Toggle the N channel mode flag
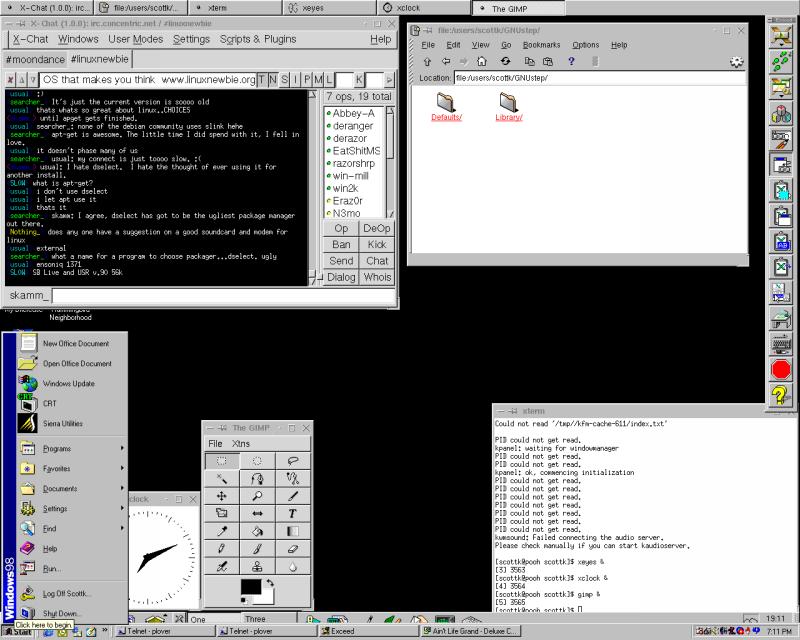 (273, 79)
